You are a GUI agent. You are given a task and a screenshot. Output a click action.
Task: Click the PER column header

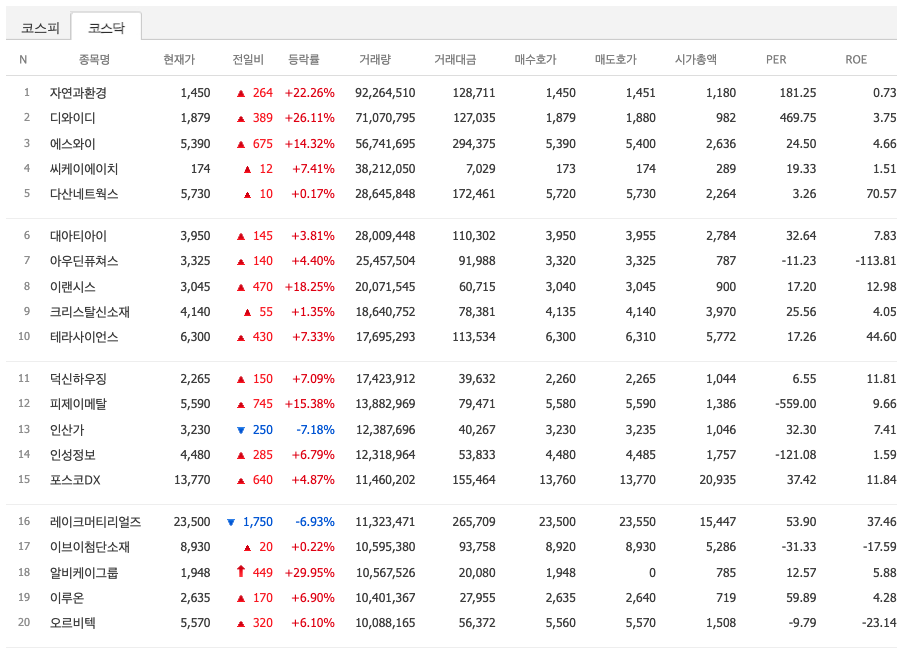point(776,59)
